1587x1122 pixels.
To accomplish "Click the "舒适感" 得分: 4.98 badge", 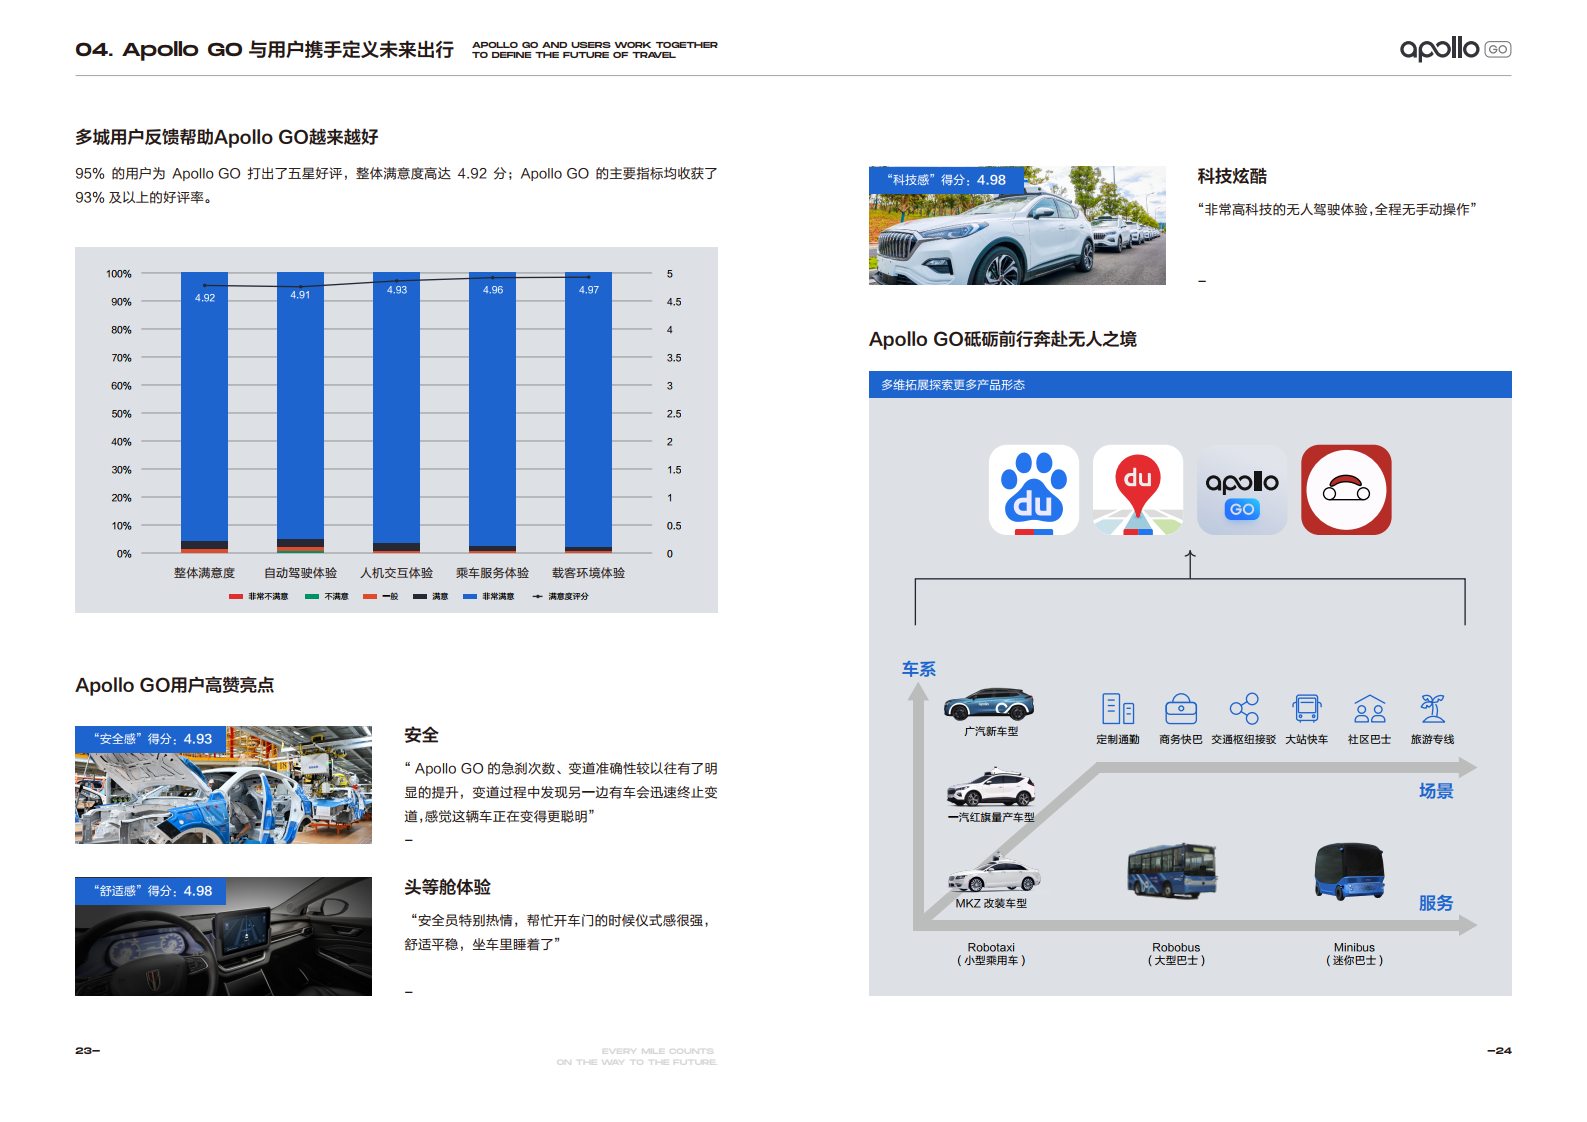I will tap(150, 890).
